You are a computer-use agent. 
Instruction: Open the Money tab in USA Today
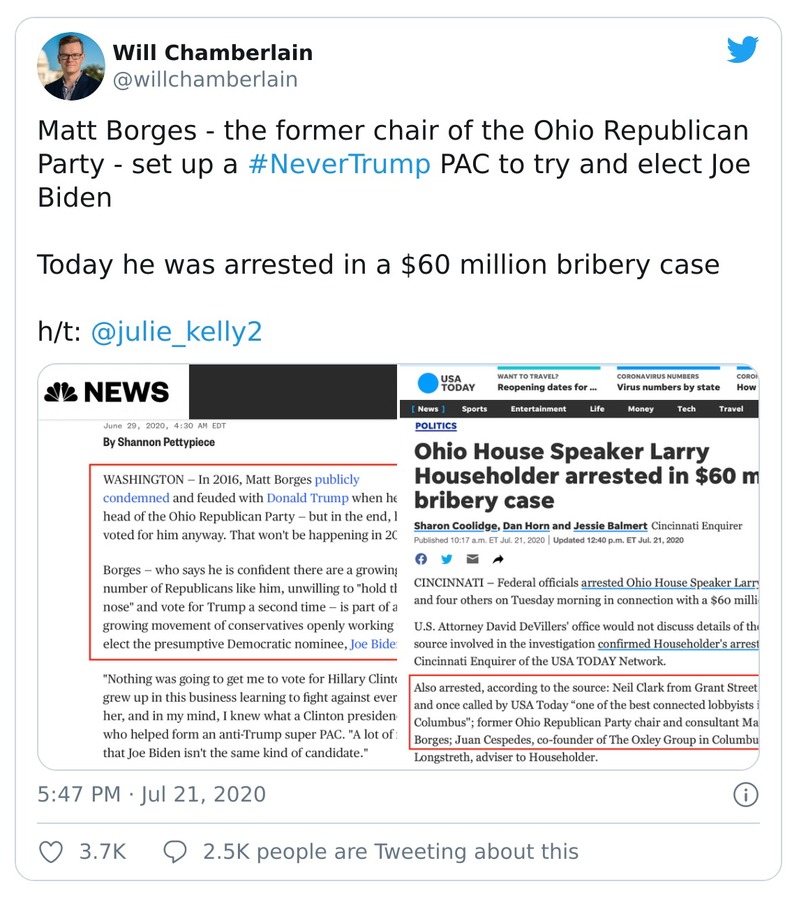pos(640,409)
